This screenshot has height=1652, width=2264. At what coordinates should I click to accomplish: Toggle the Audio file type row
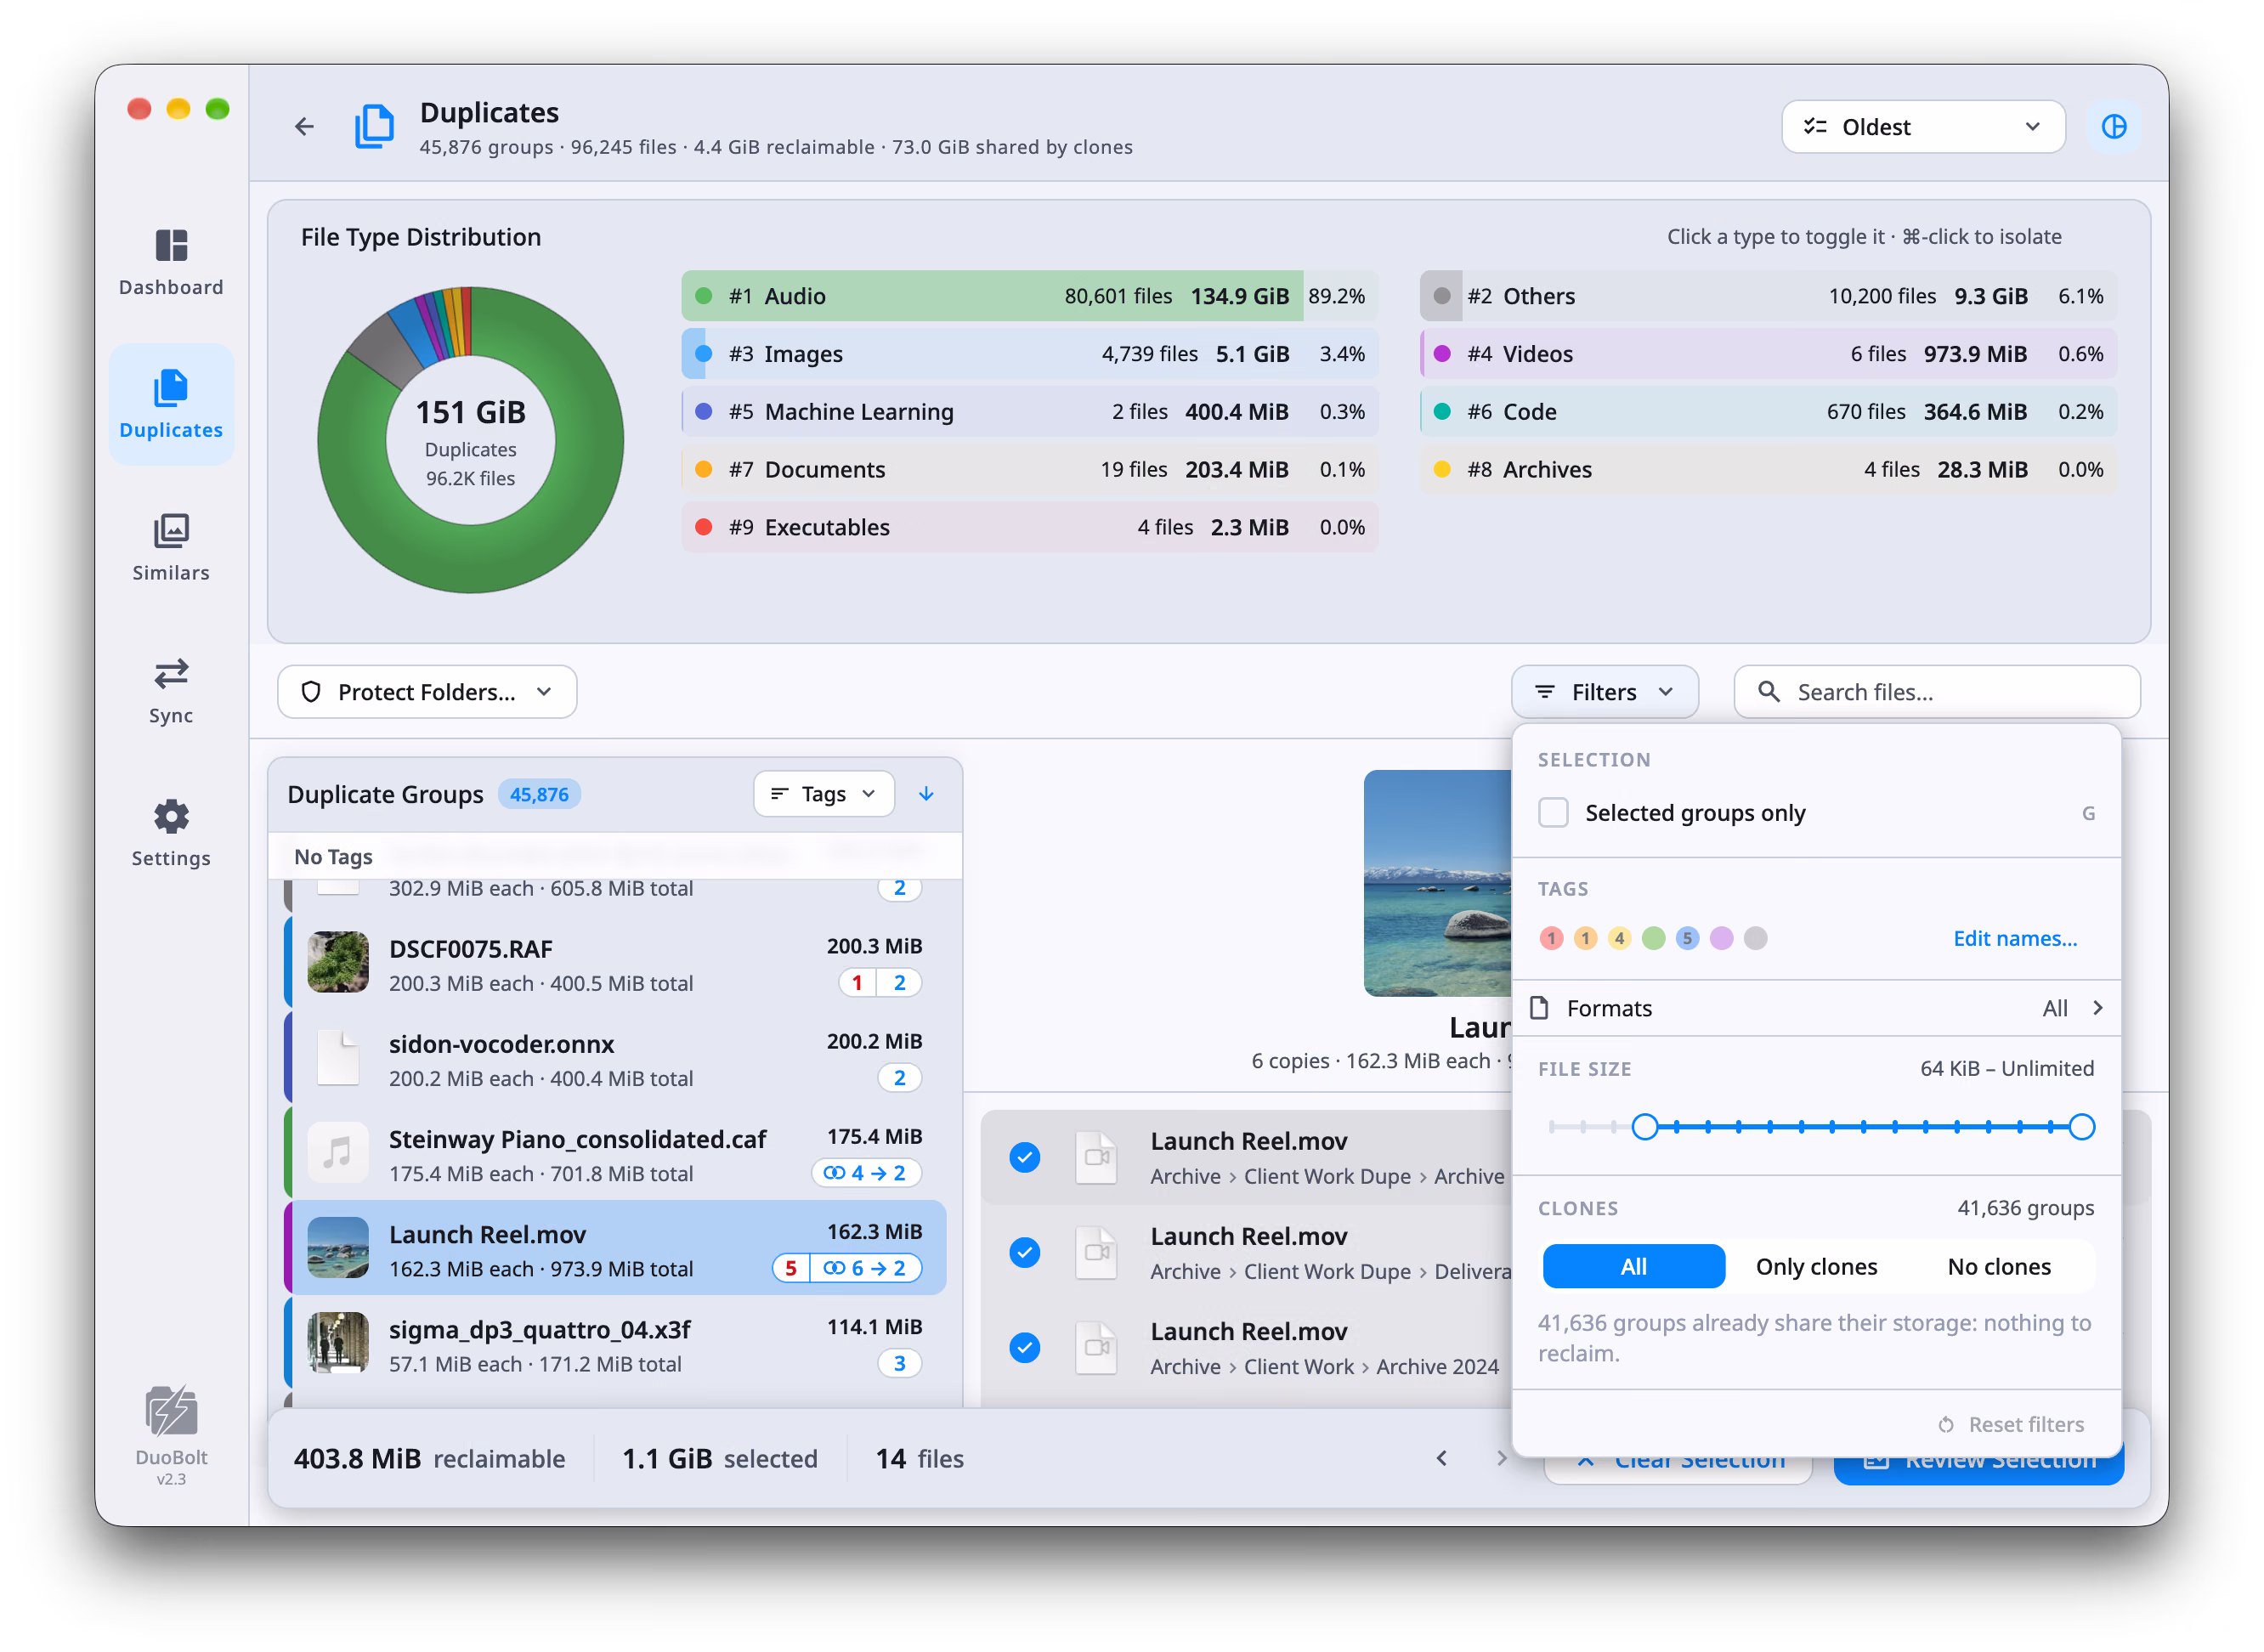1029,296
